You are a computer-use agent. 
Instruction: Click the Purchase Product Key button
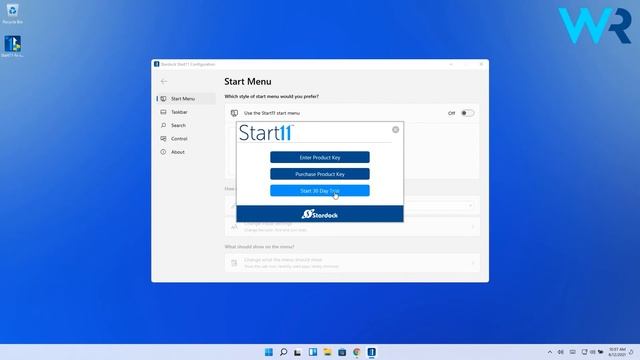(320, 174)
